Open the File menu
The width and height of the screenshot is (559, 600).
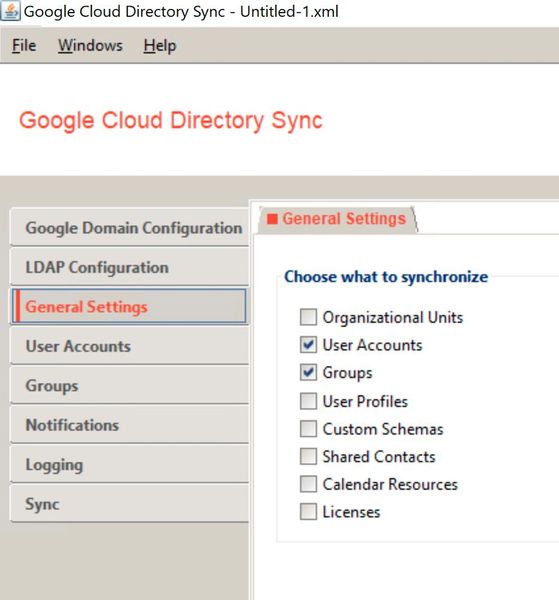pos(24,46)
